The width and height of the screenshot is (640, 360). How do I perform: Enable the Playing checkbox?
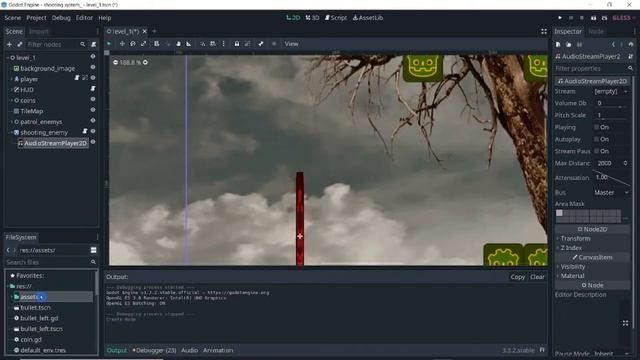tap(596, 127)
